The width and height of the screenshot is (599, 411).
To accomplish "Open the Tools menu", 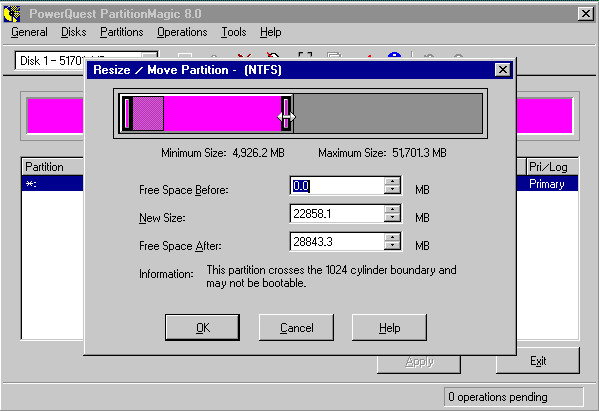I will point(234,32).
